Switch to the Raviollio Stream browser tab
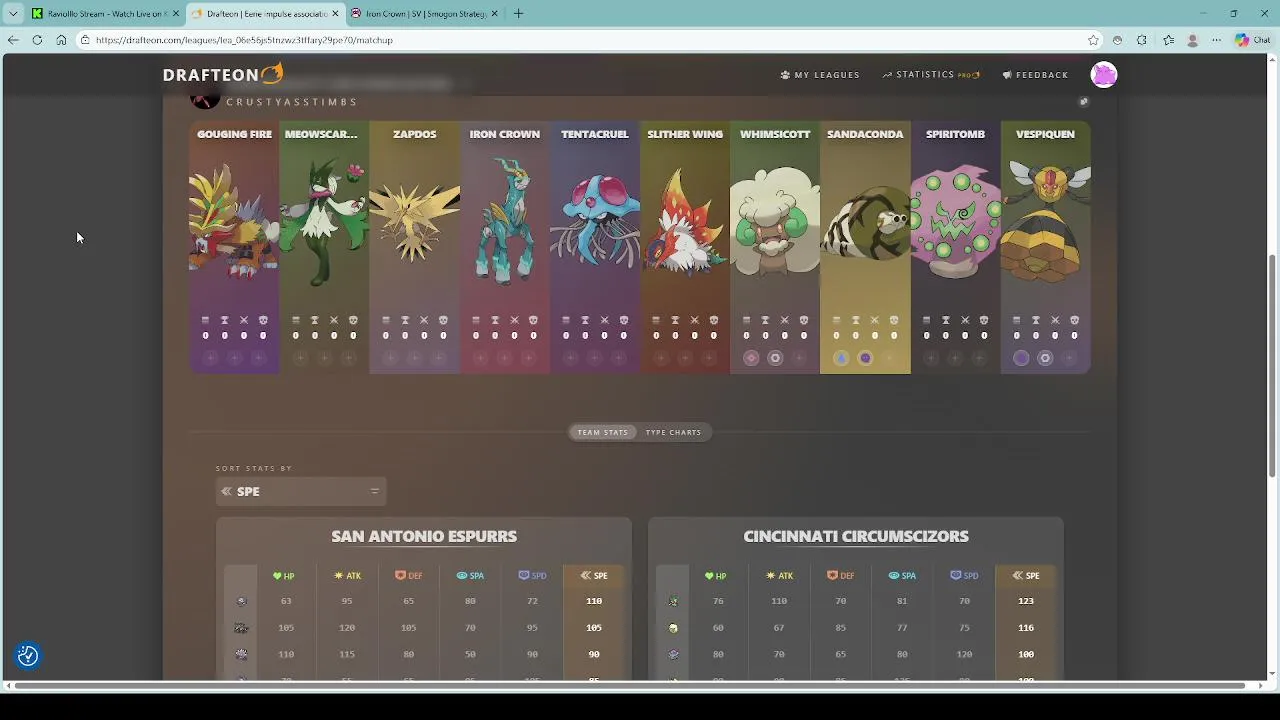The image size is (1280, 720). pos(104,14)
